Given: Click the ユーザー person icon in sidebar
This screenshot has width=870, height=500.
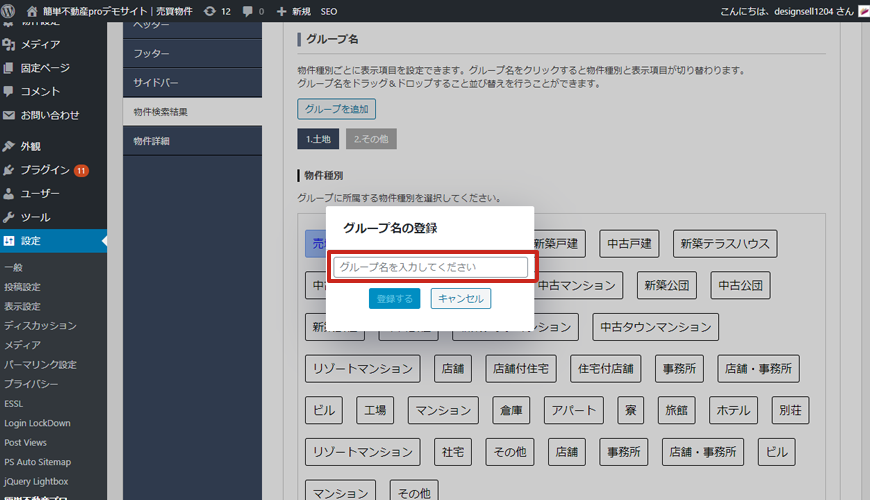Looking at the screenshot, I should pos(9,194).
